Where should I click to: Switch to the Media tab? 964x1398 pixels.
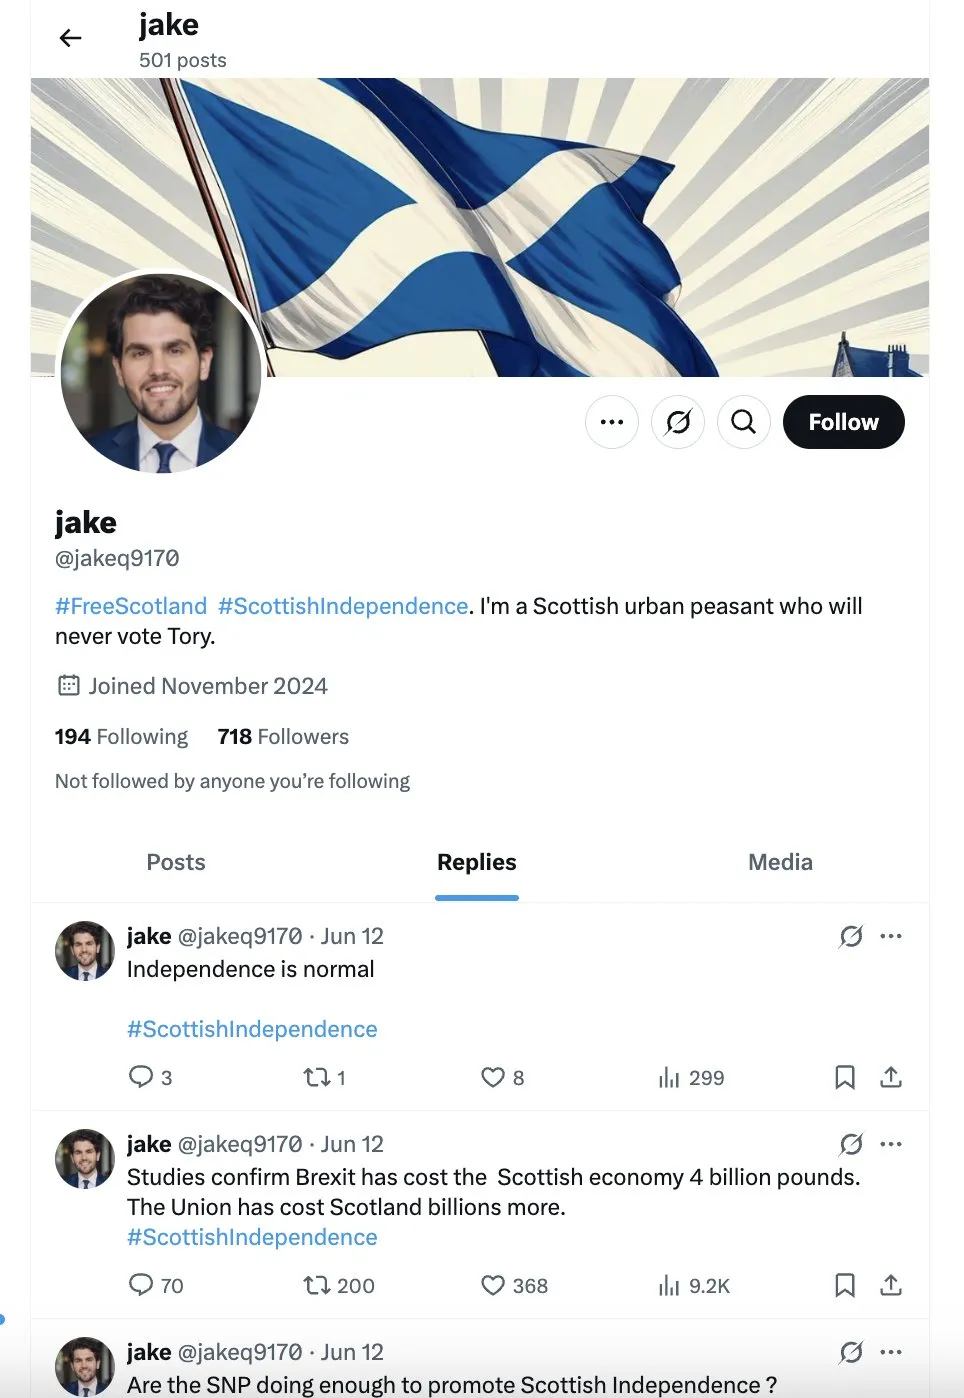[780, 862]
